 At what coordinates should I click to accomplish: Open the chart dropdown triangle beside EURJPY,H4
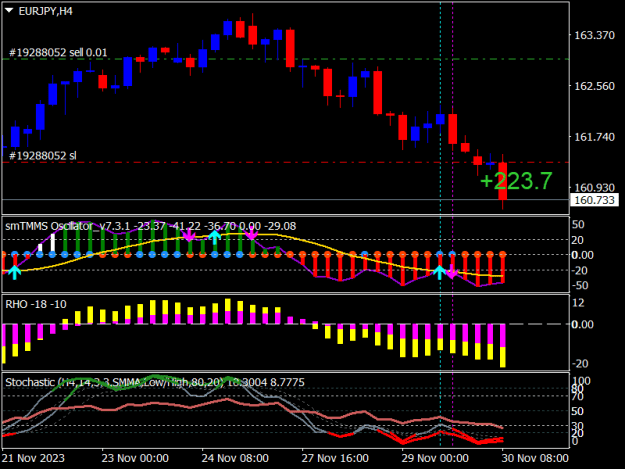coord(9,10)
